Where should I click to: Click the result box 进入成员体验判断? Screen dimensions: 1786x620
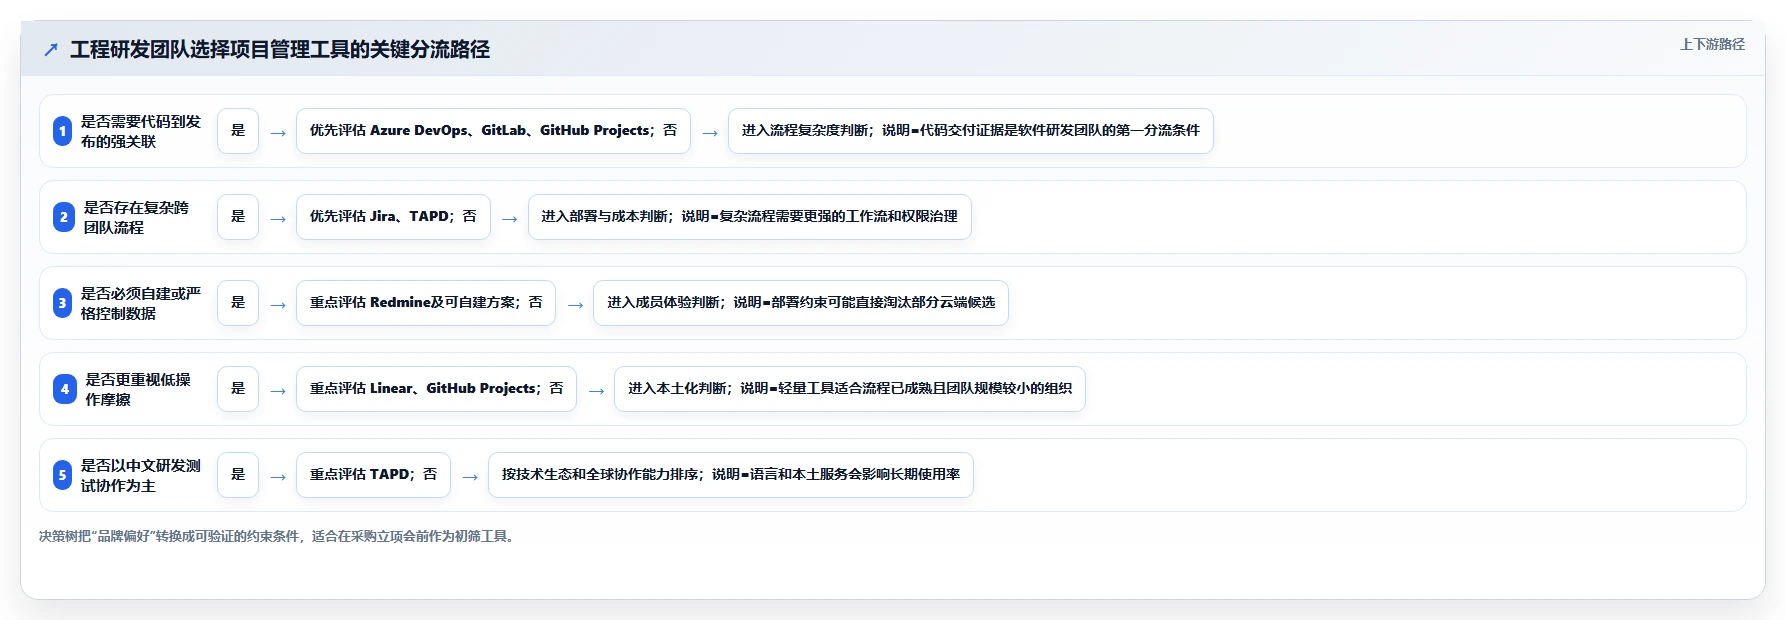pos(801,303)
